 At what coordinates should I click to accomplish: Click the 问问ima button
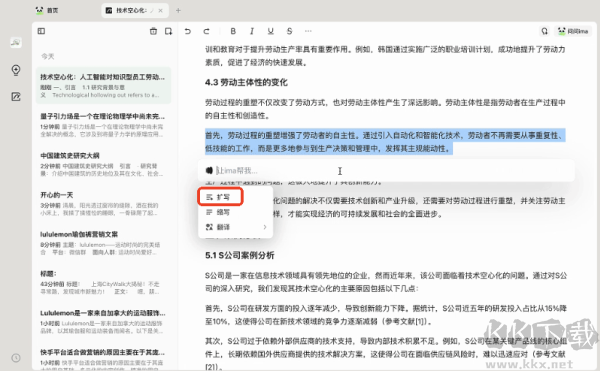[x=573, y=31]
